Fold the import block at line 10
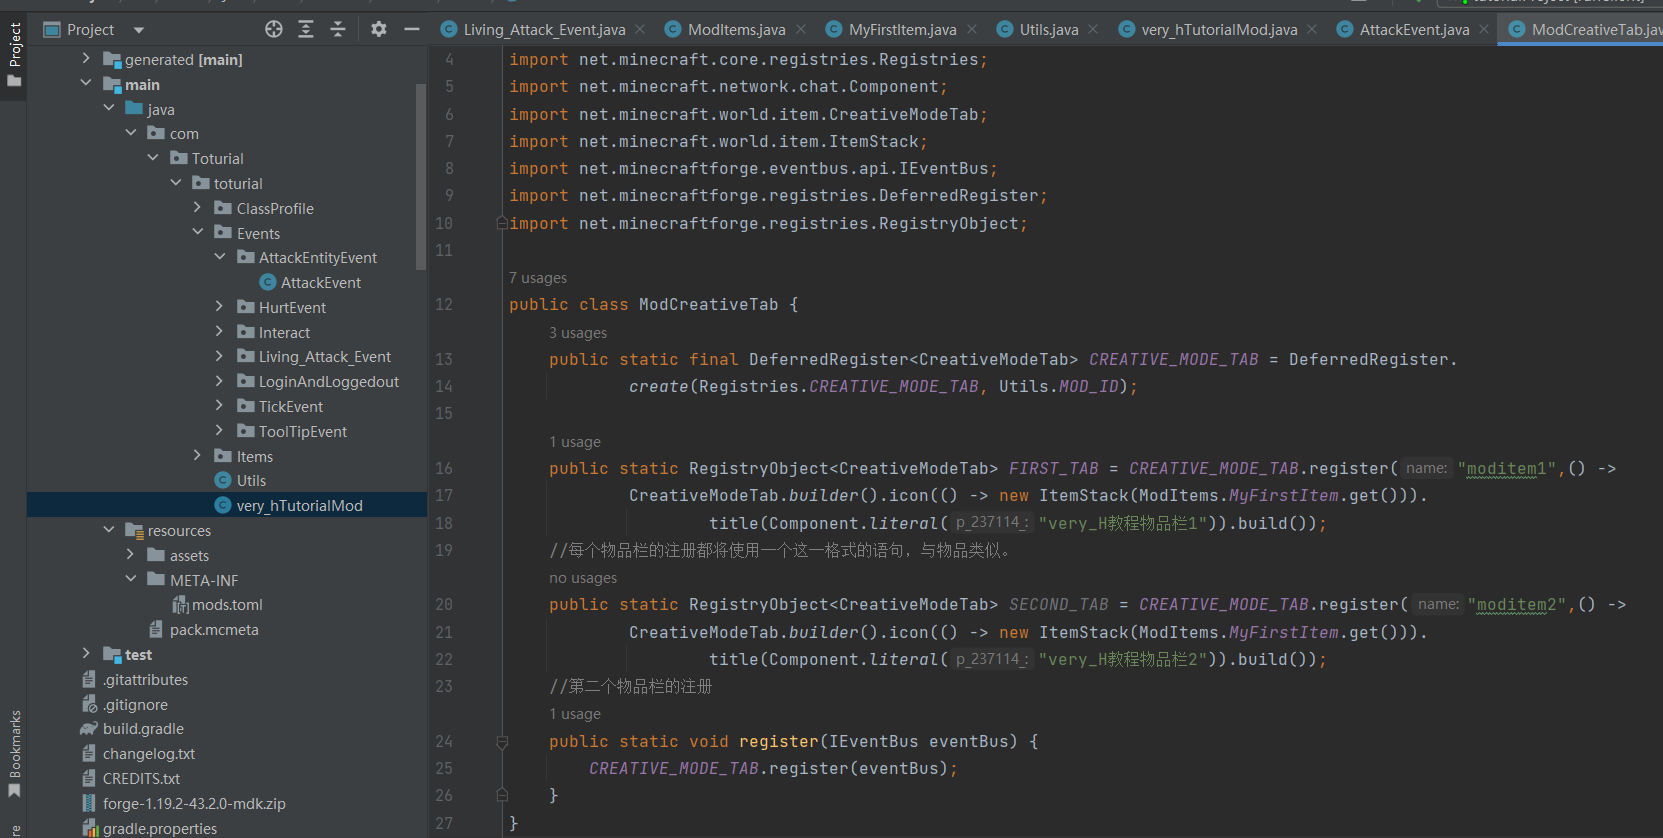The image size is (1663, 838). click(502, 223)
